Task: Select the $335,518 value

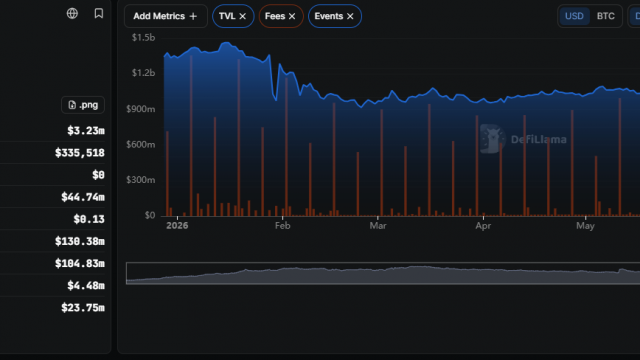Action: 80,153
